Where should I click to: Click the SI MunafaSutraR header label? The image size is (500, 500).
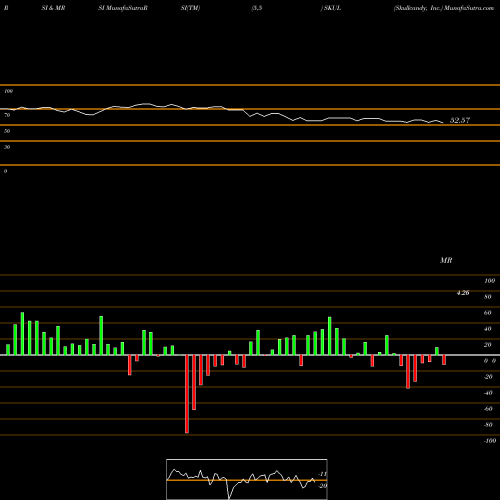point(123,8)
